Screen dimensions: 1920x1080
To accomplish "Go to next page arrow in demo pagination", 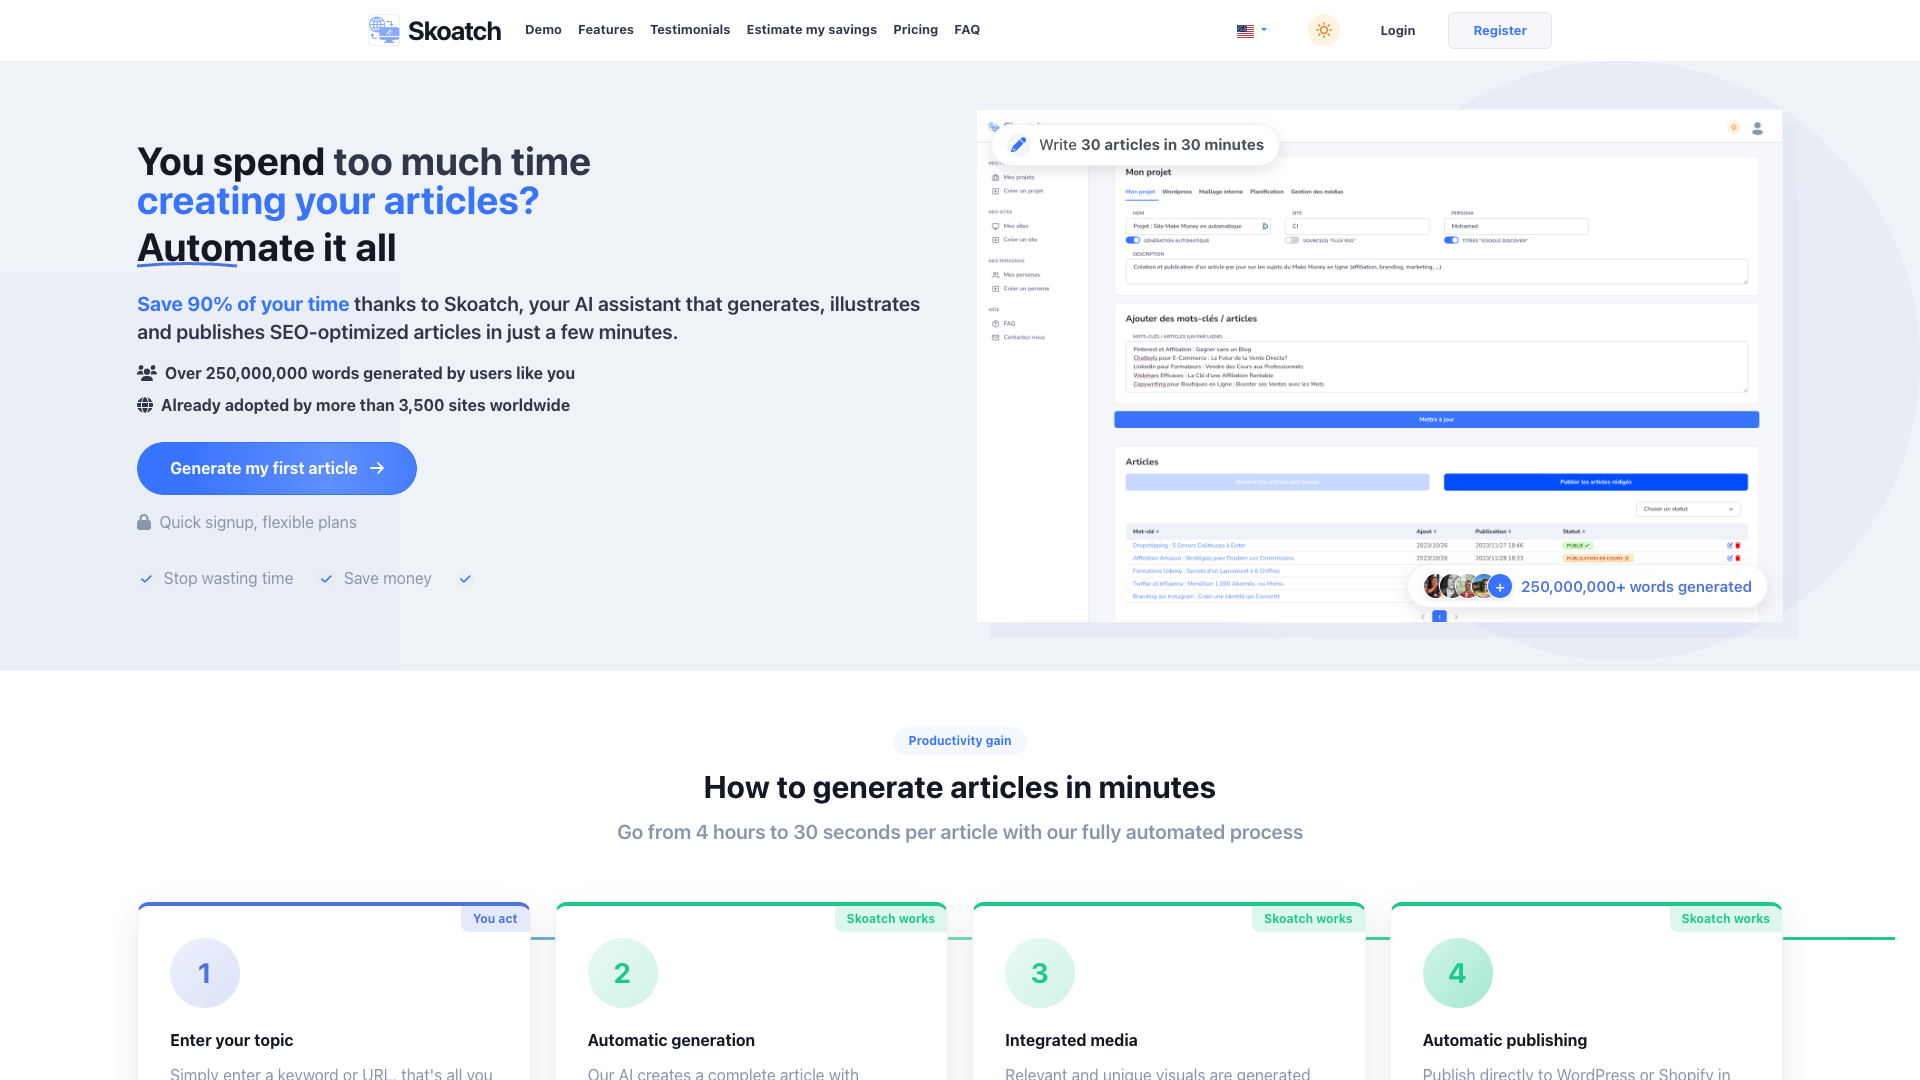I will click(x=1456, y=617).
